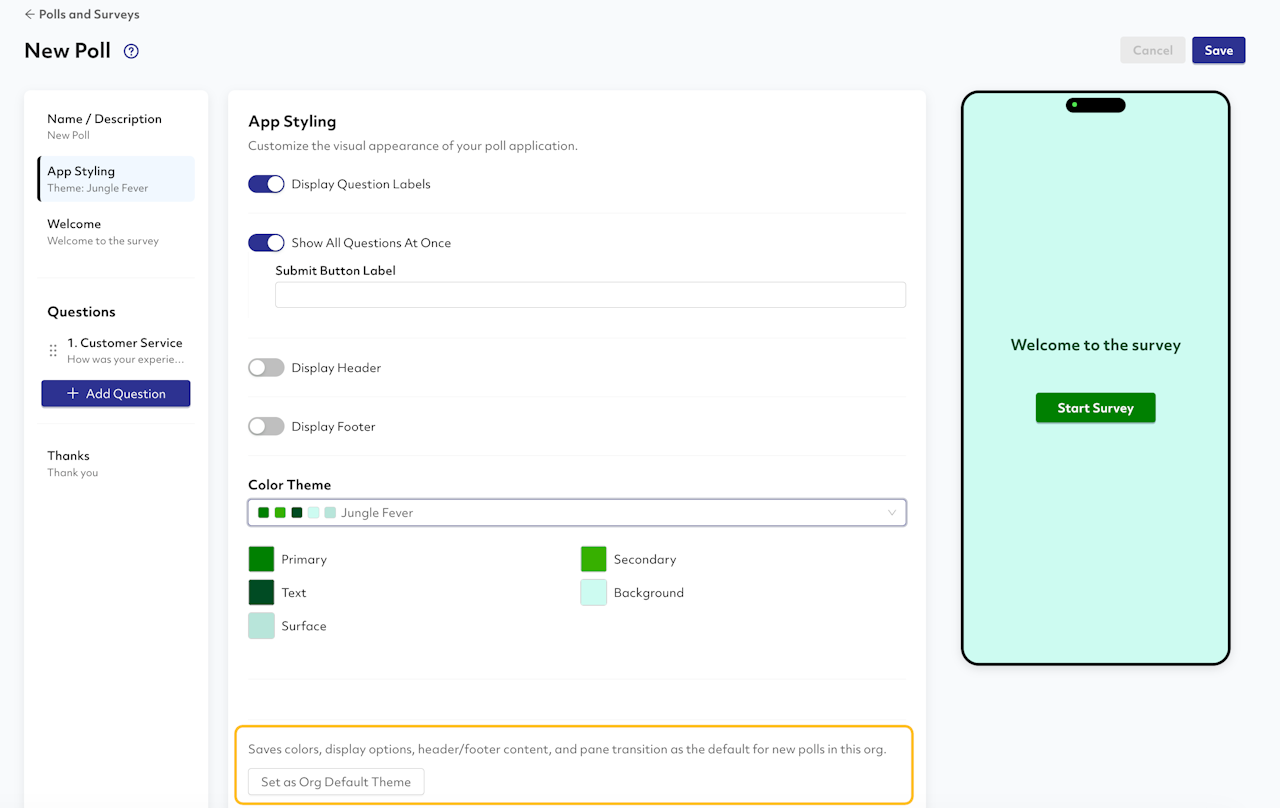Open the Thanks section

point(116,463)
